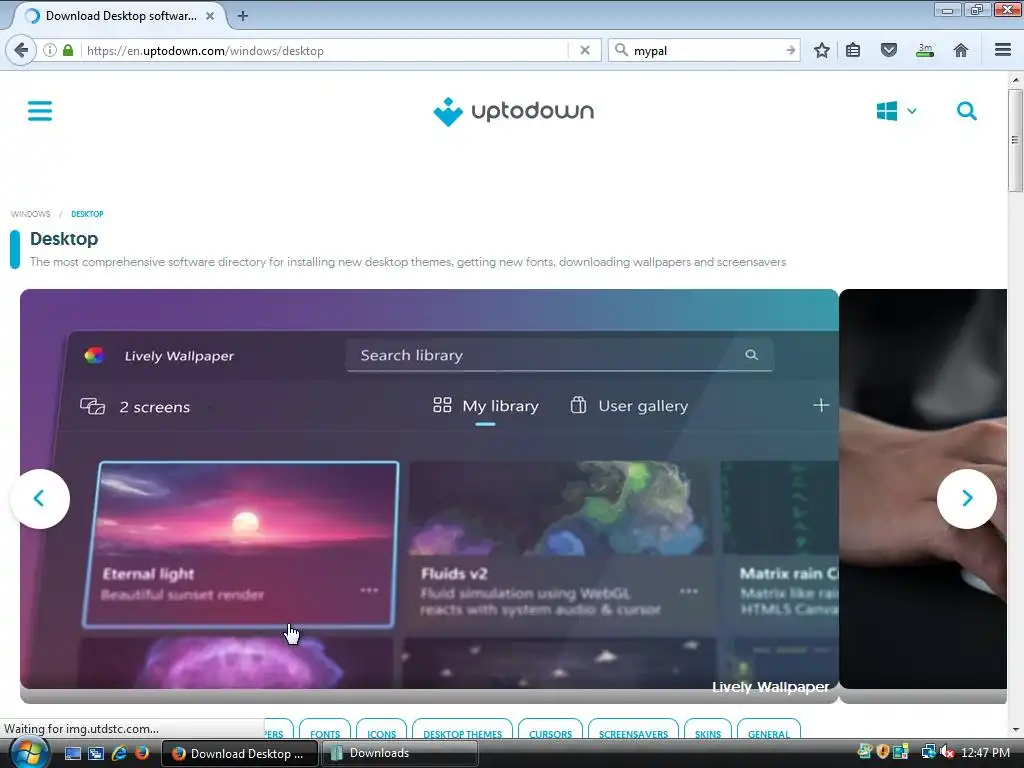Expand the Windows platform selector dropdown
The image size is (1024, 768).
[x=896, y=111]
